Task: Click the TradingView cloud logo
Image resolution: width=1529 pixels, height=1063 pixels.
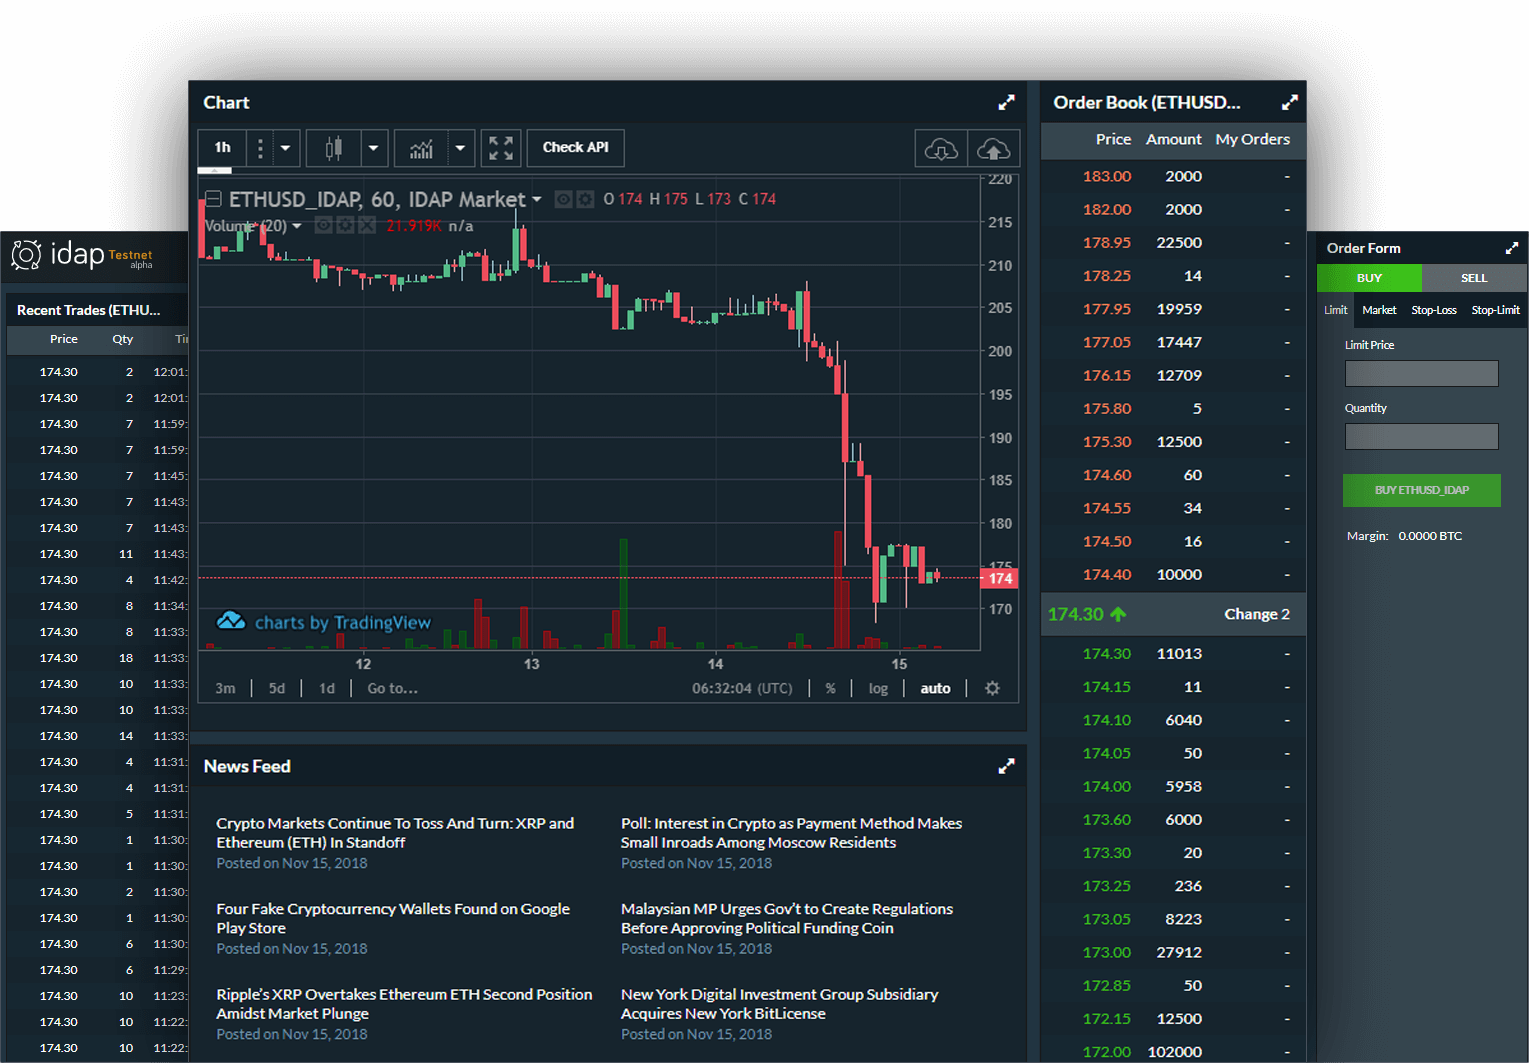Action: (x=231, y=621)
